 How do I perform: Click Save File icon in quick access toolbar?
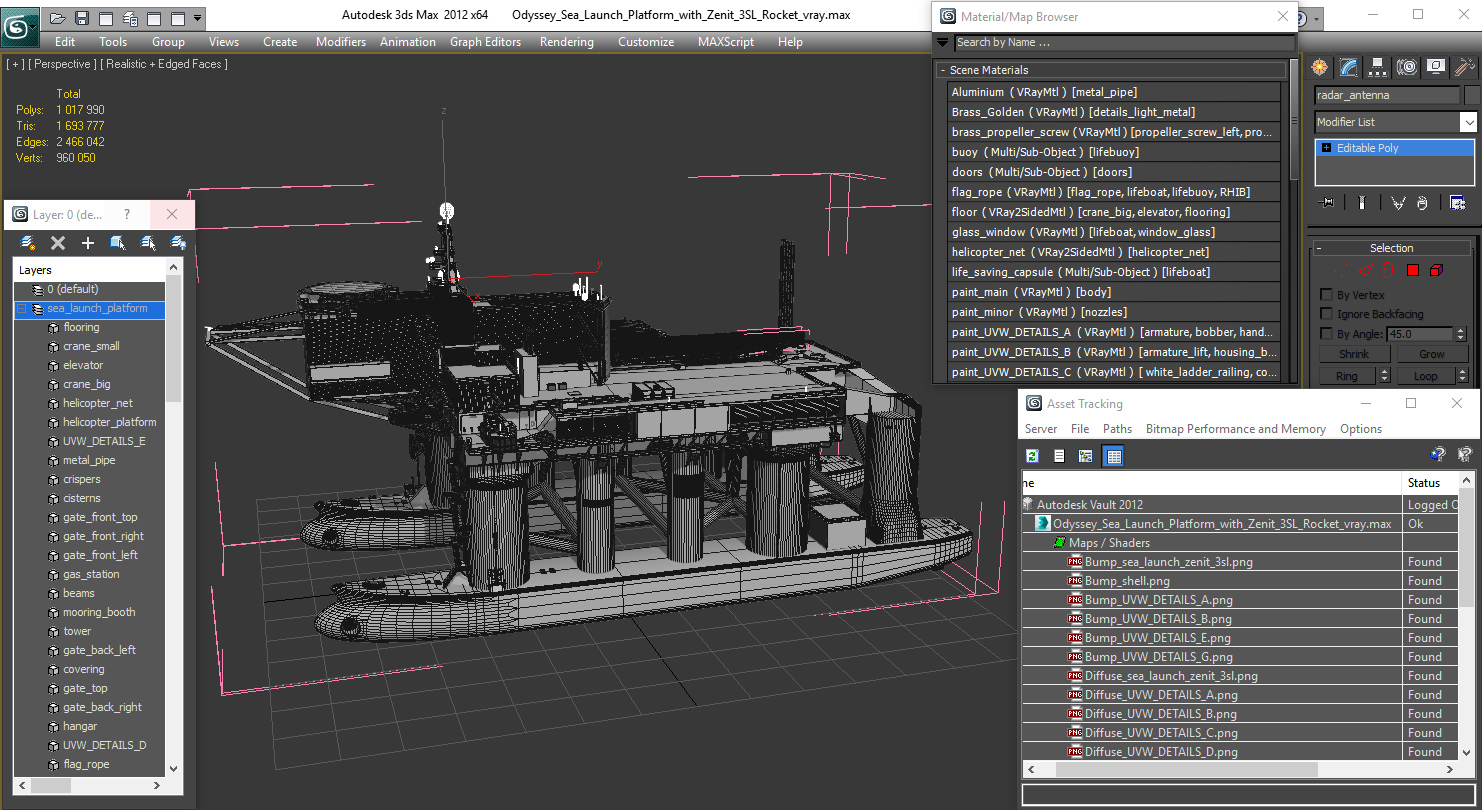(82, 18)
